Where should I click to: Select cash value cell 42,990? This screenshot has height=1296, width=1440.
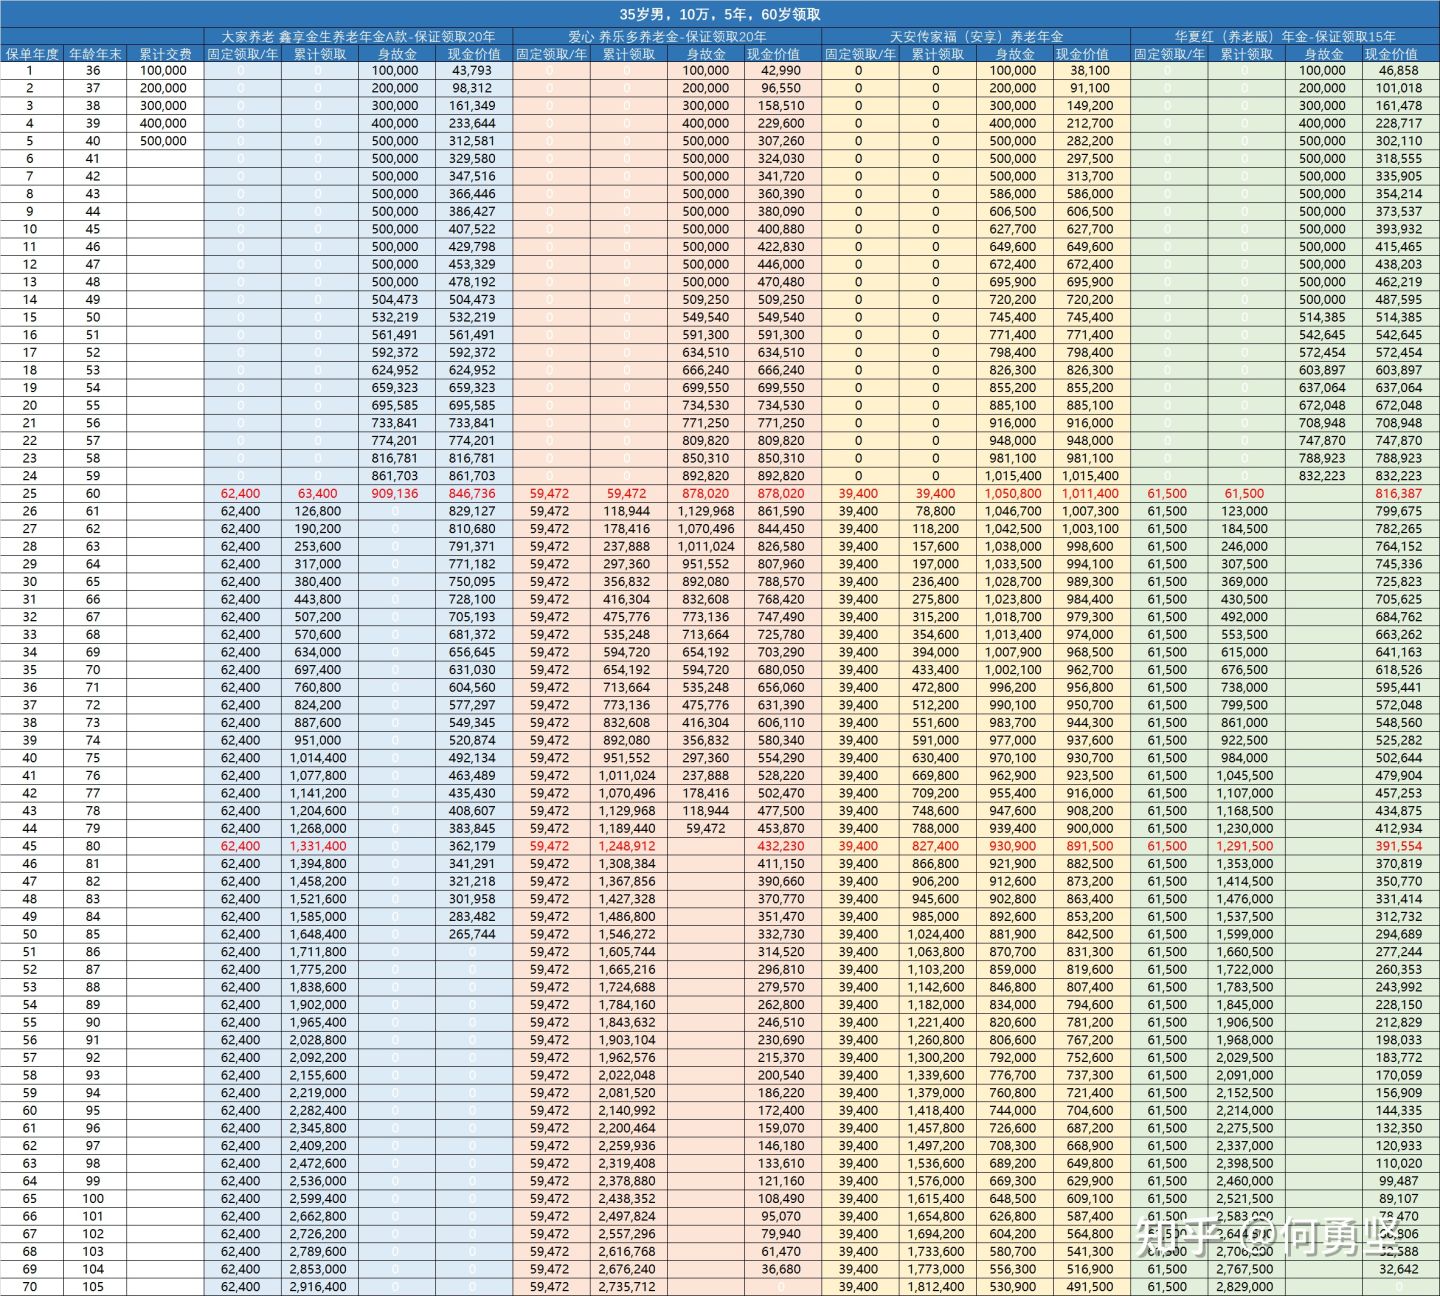(x=781, y=71)
